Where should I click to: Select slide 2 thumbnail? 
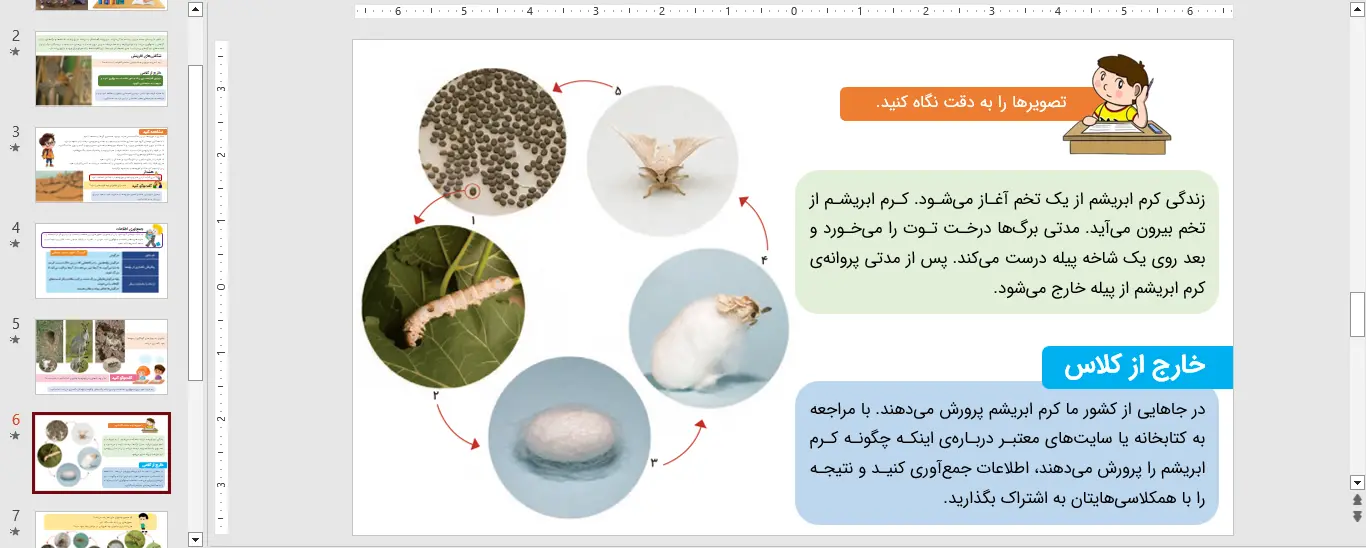pyautogui.click(x=101, y=68)
